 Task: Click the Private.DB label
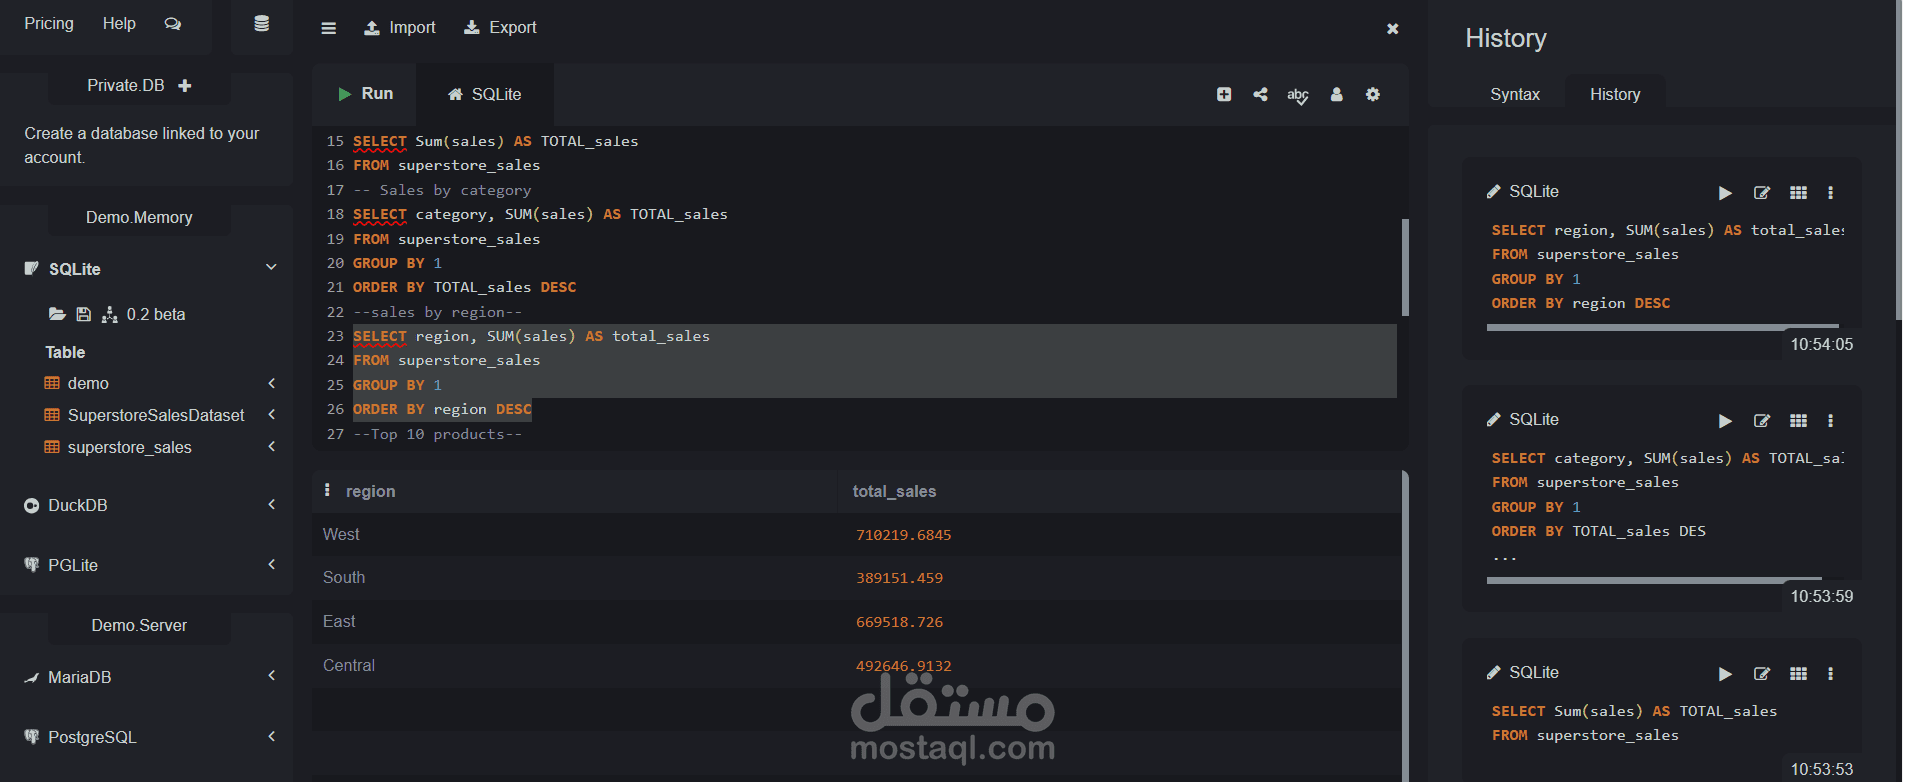pos(125,86)
